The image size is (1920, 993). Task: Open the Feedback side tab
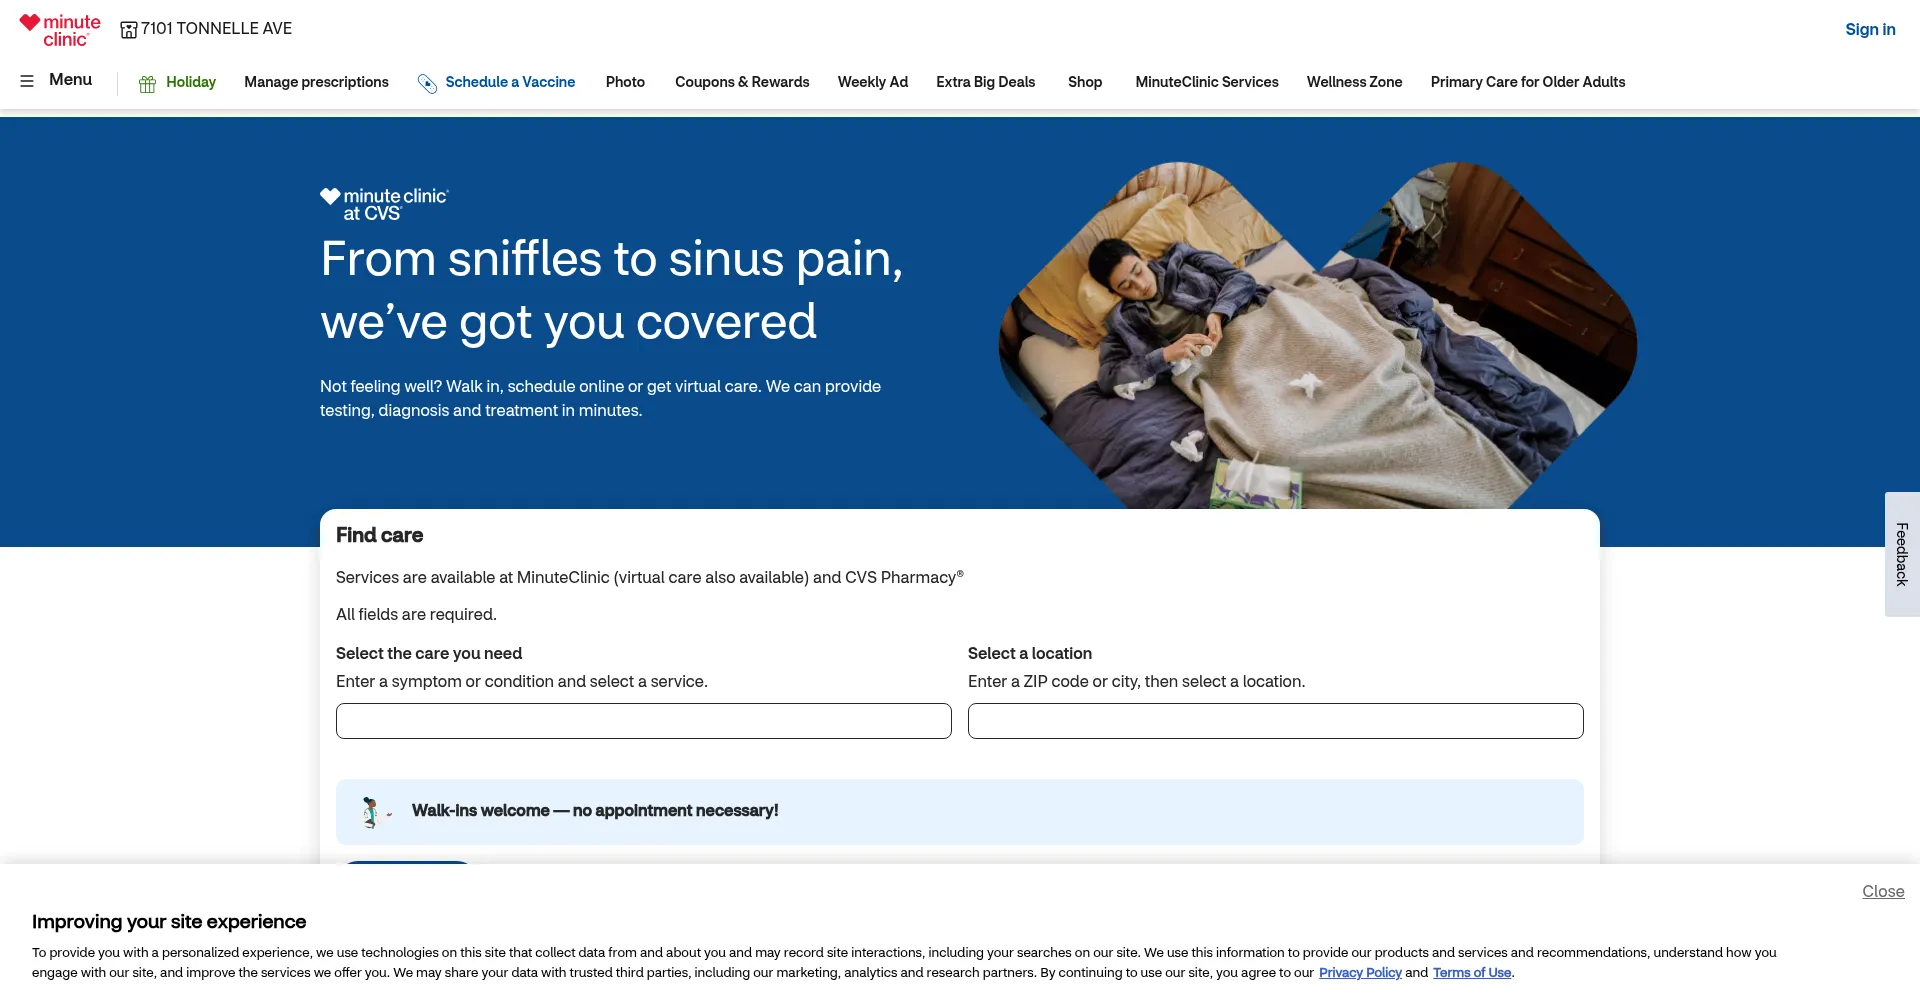pos(1902,554)
